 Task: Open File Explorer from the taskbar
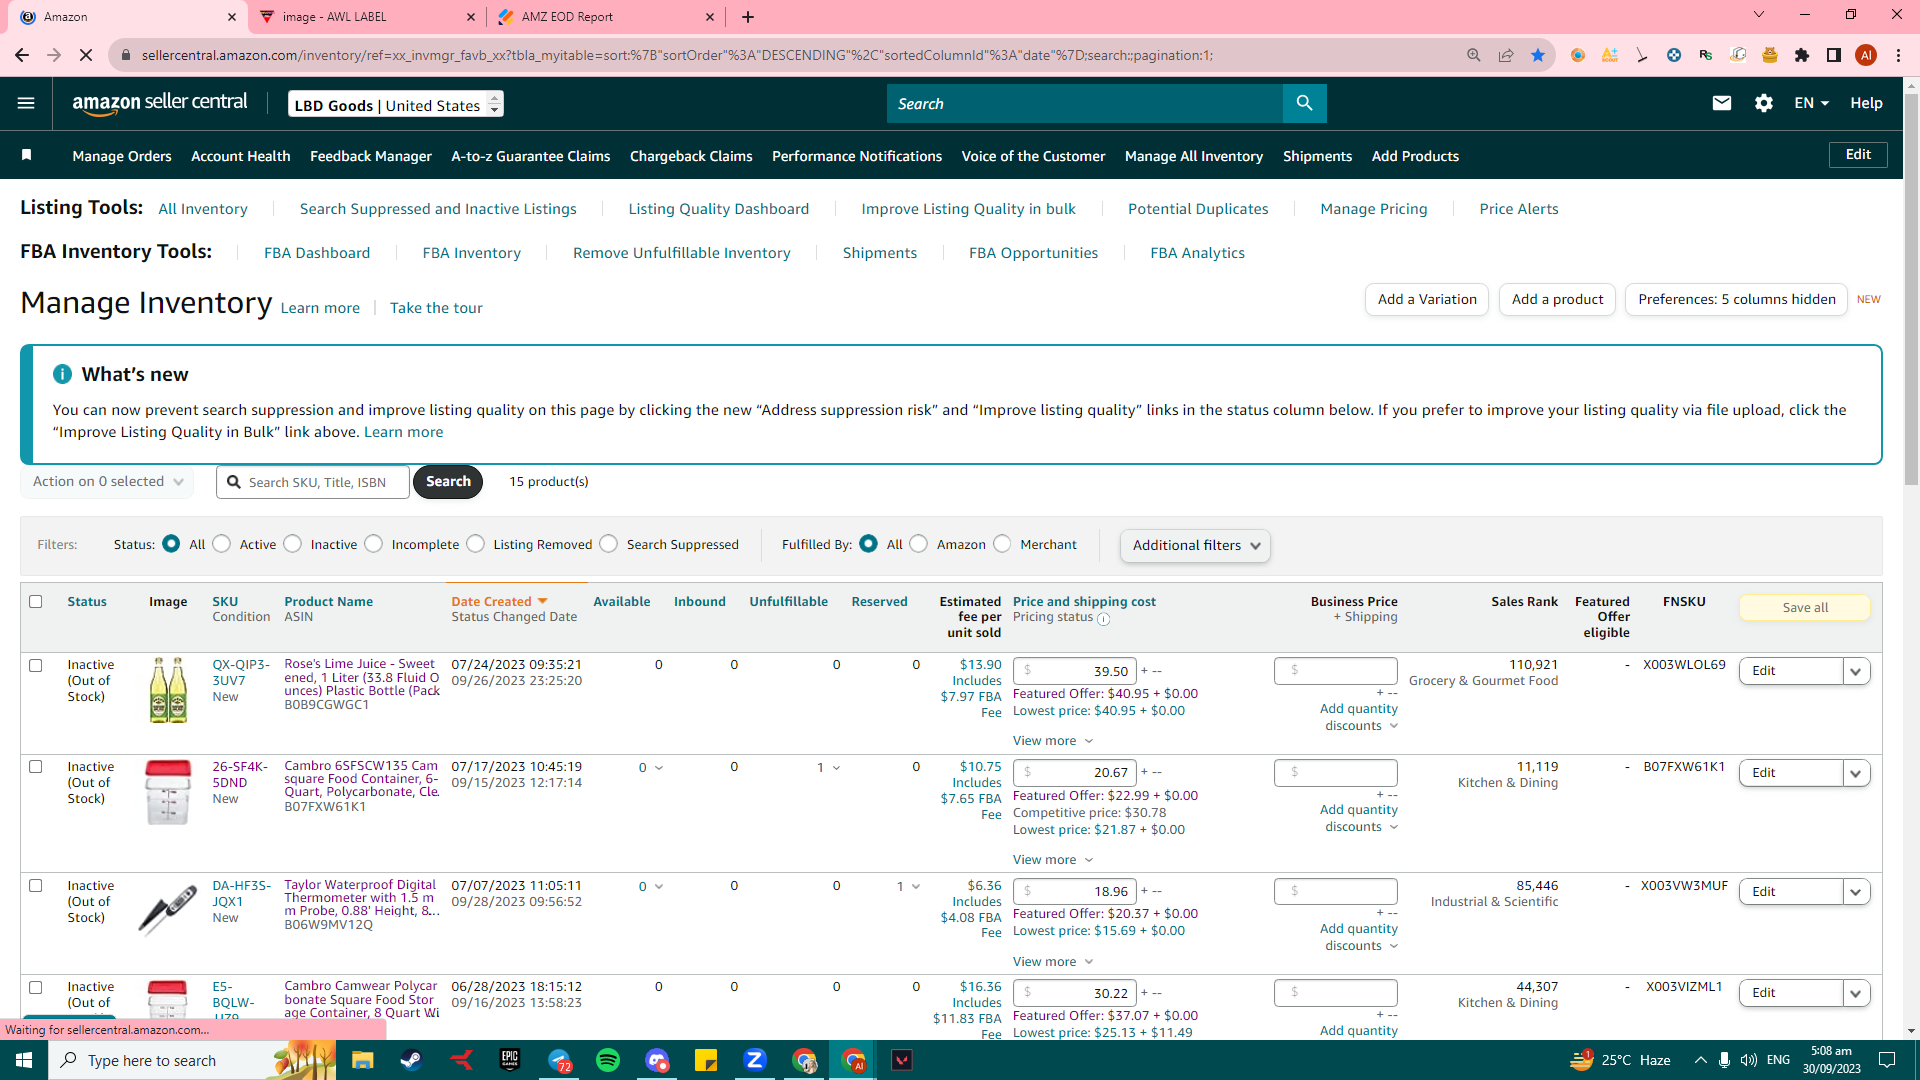[x=362, y=1060]
